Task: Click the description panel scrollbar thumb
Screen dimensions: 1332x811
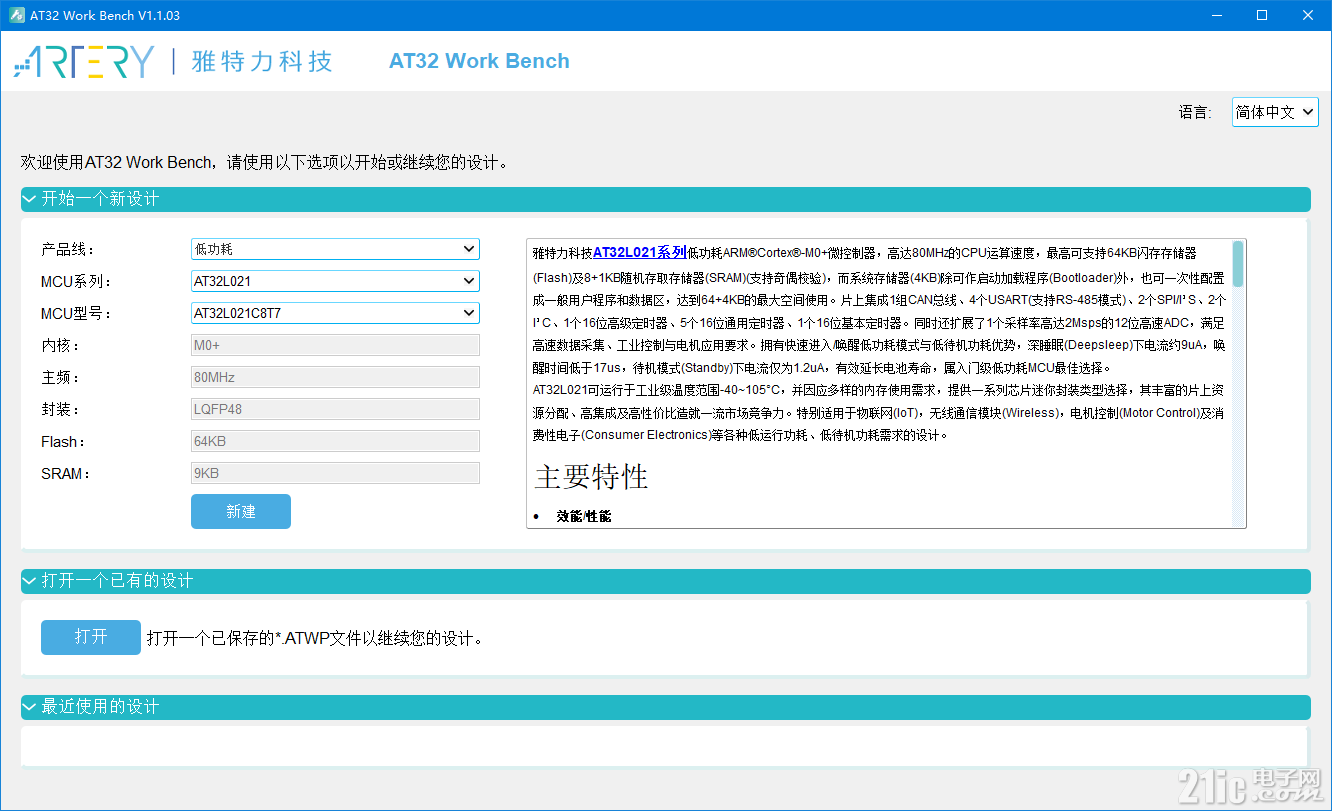Action: point(1239,264)
